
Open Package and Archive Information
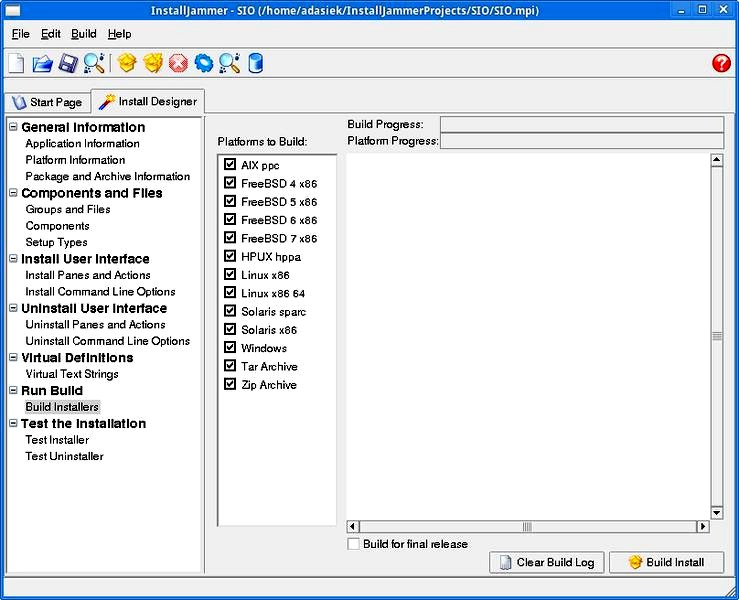(x=108, y=176)
